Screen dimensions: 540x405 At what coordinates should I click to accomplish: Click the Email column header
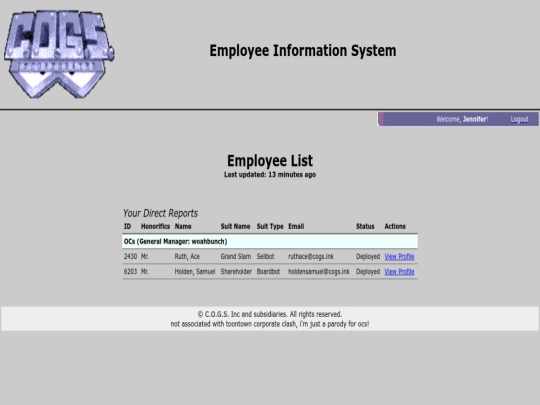(296, 226)
